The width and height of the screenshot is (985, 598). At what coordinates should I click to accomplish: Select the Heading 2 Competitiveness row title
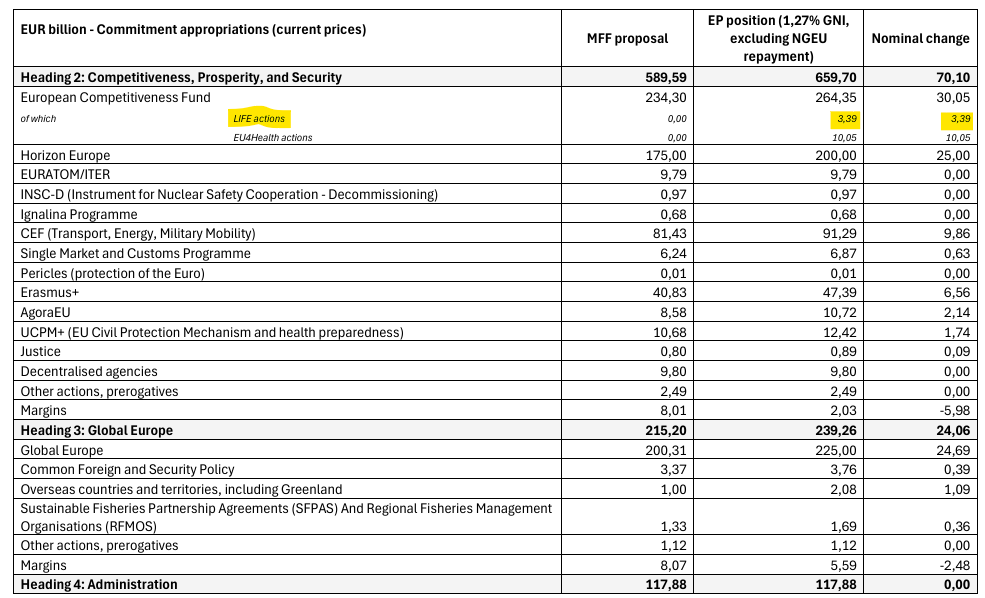coord(181,77)
